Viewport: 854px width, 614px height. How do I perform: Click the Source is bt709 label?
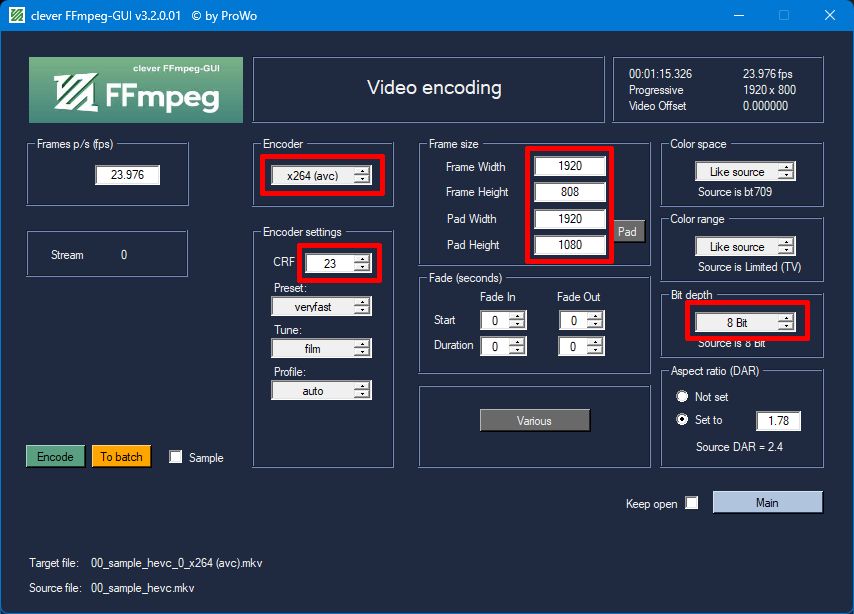pos(735,192)
